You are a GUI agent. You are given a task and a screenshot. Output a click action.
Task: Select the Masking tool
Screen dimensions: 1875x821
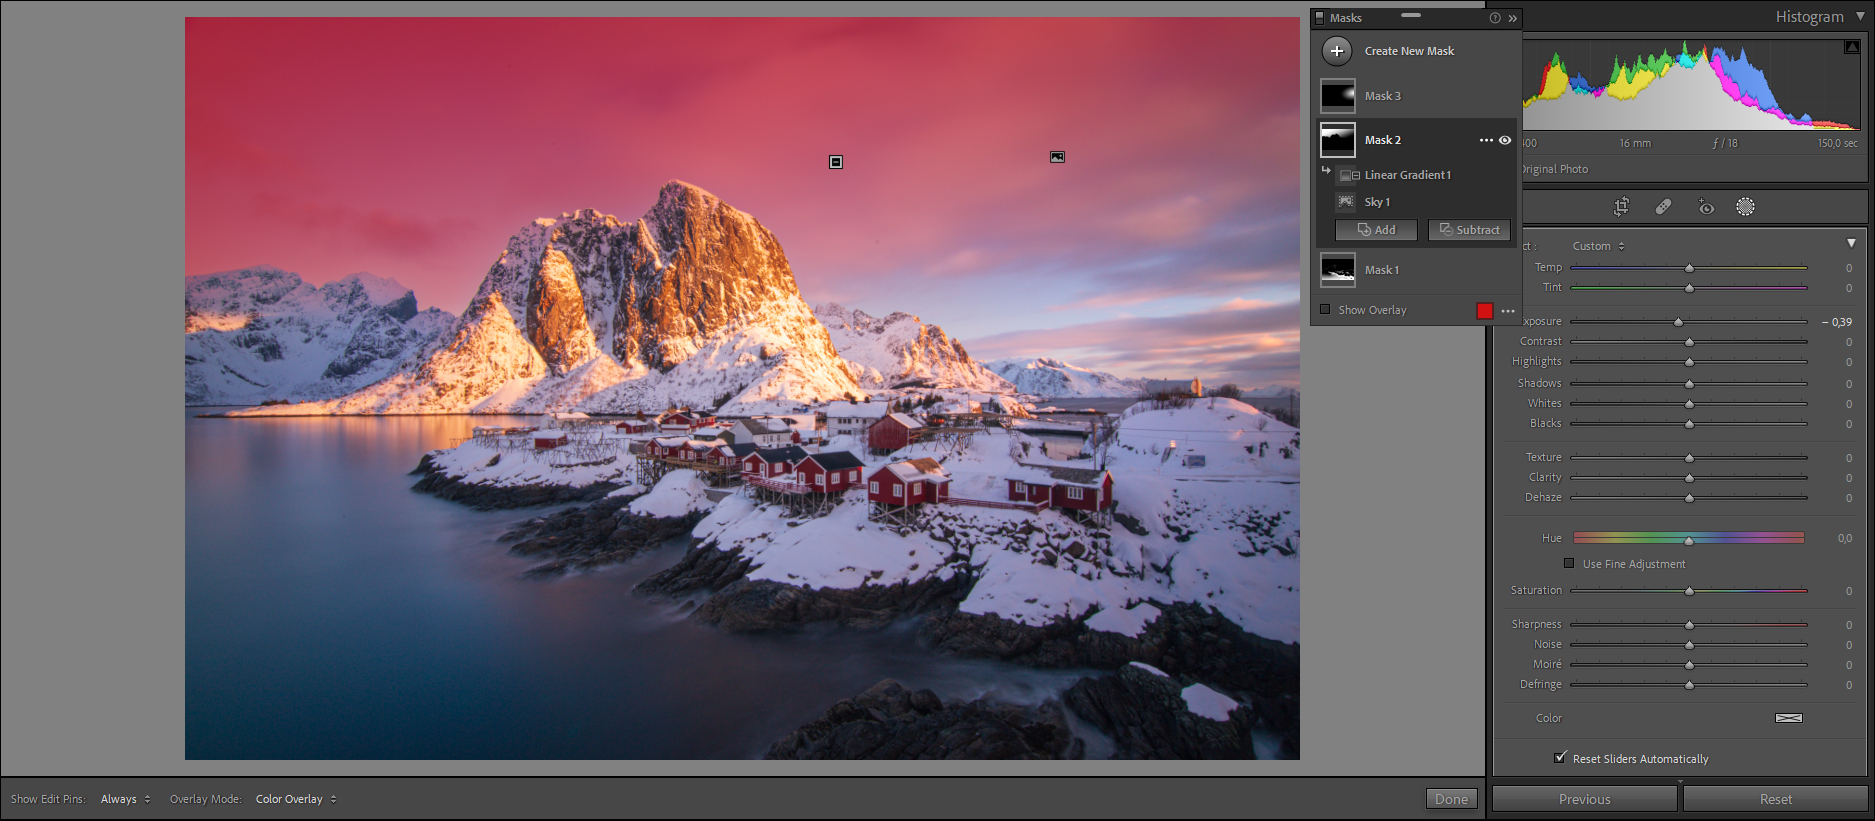pyautogui.click(x=1745, y=206)
